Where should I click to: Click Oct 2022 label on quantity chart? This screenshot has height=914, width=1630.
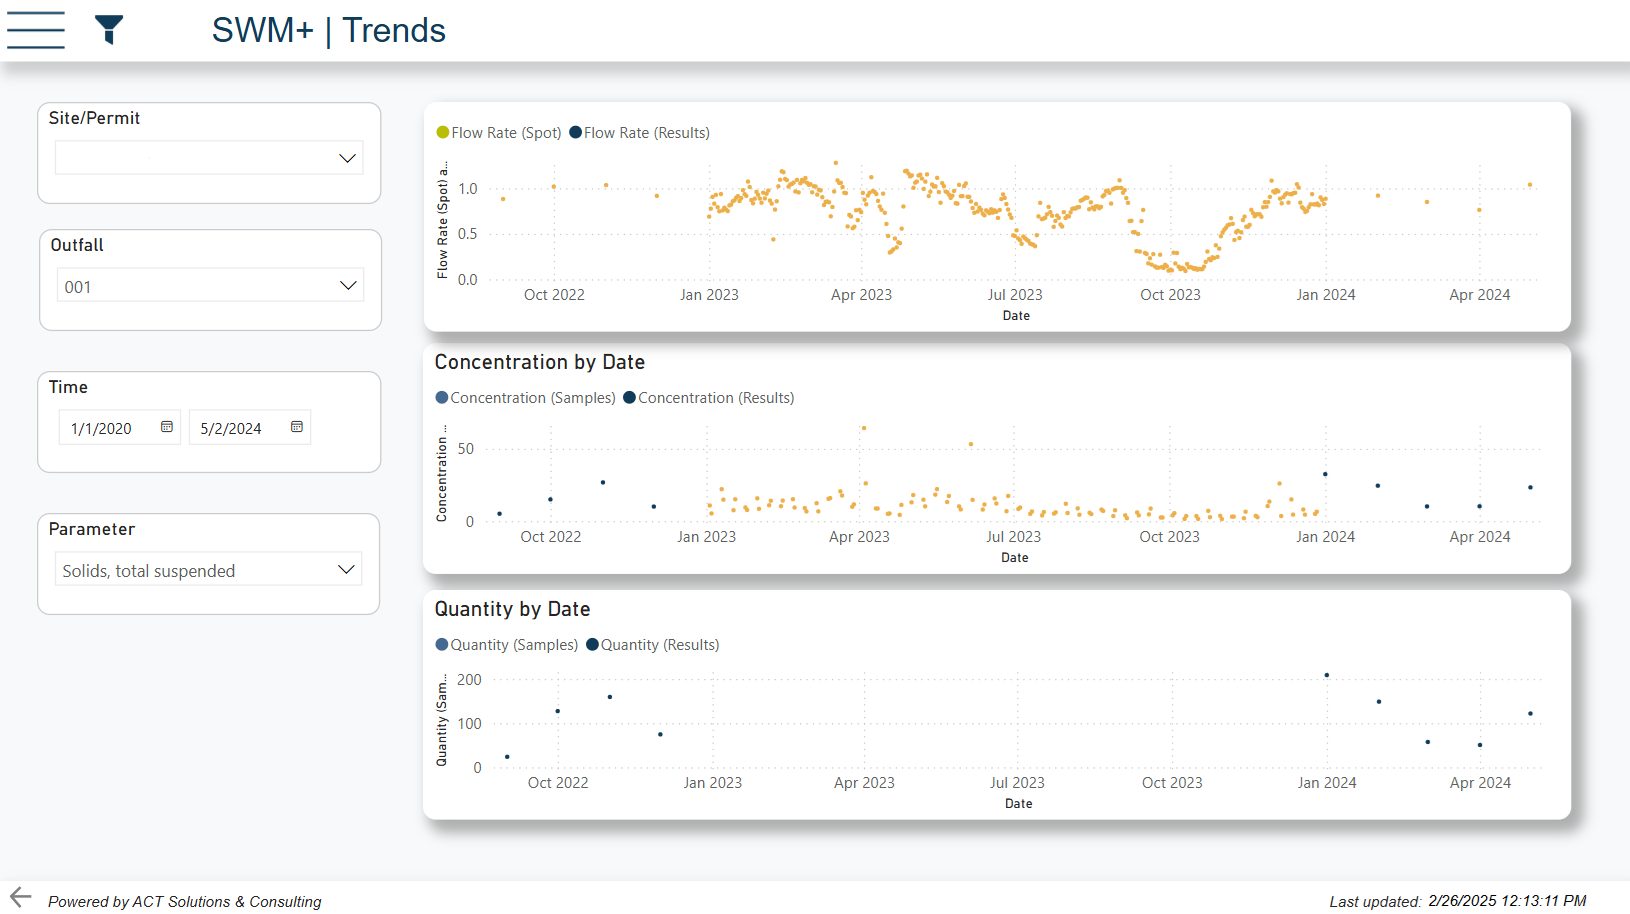[558, 783]
